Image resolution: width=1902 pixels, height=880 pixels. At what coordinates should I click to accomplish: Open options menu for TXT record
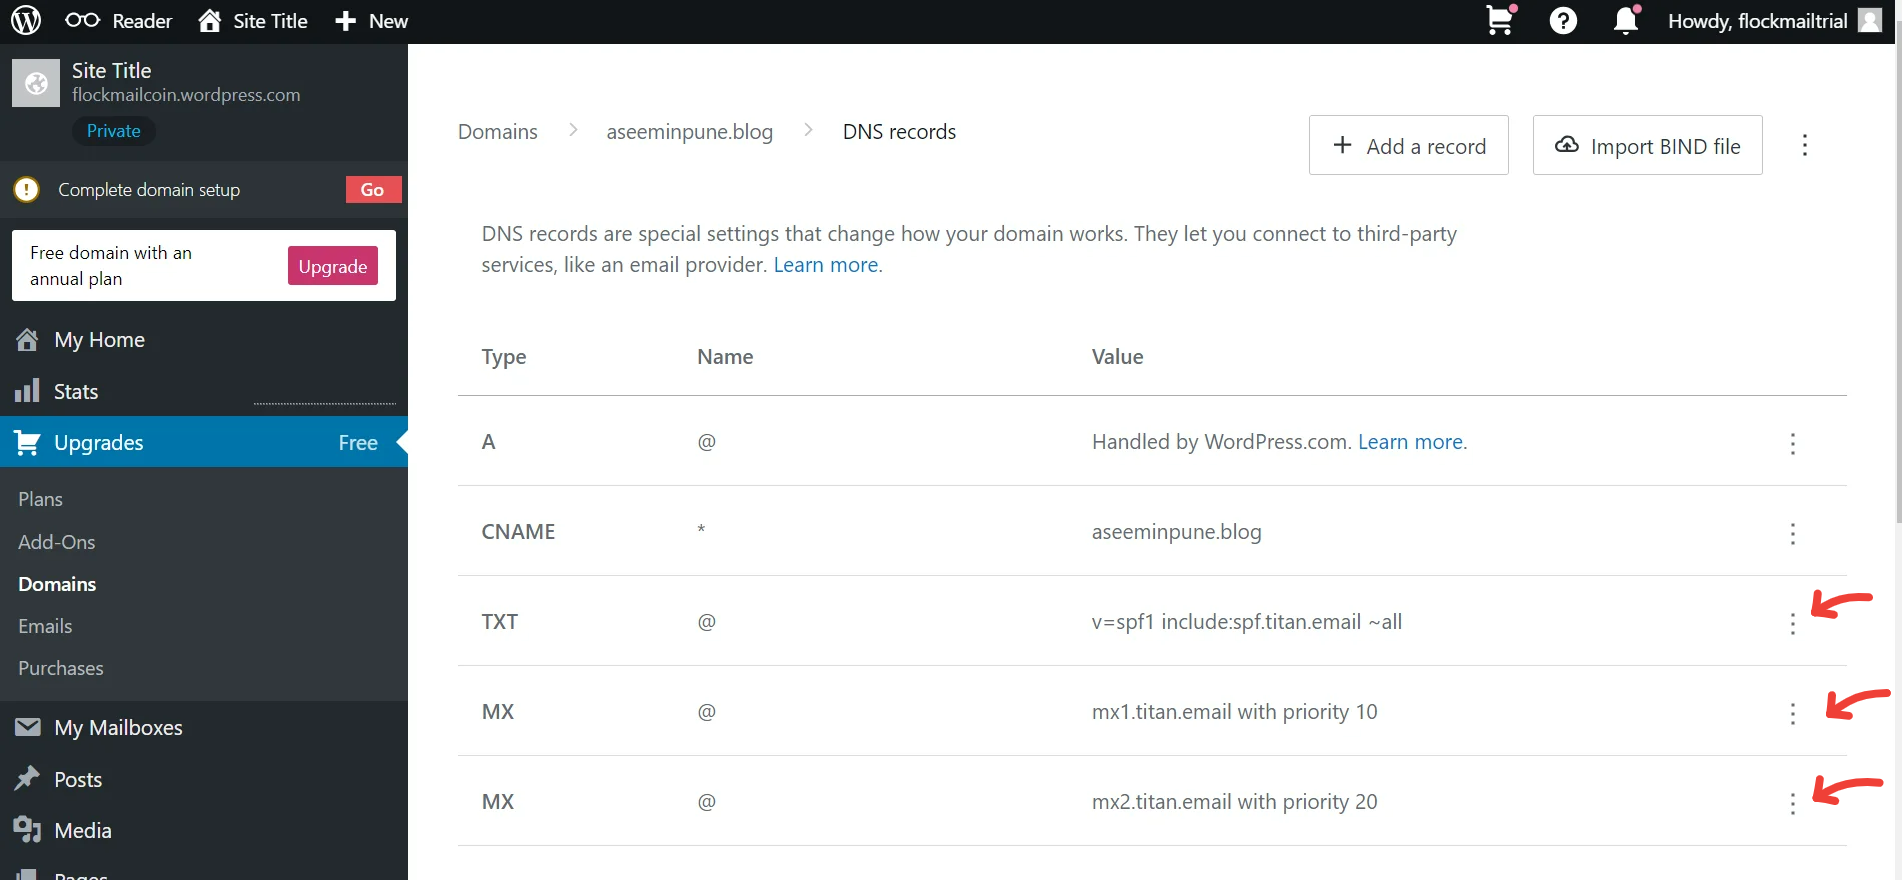(1793, 623)
